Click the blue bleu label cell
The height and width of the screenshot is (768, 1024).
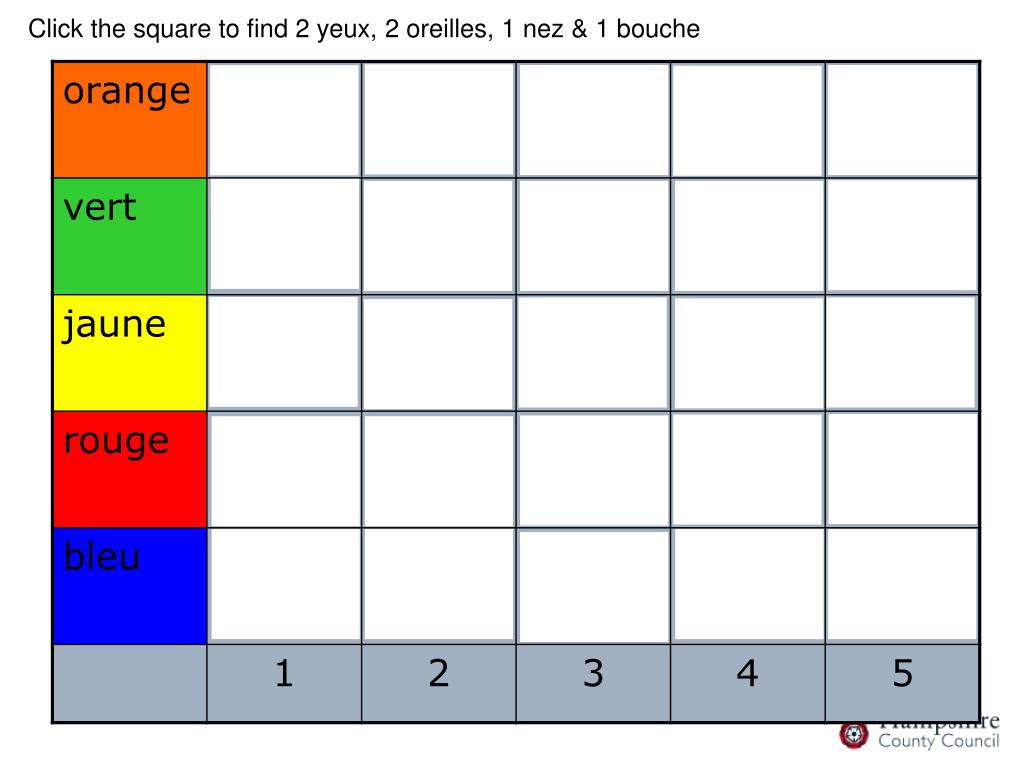click(130, 586)
